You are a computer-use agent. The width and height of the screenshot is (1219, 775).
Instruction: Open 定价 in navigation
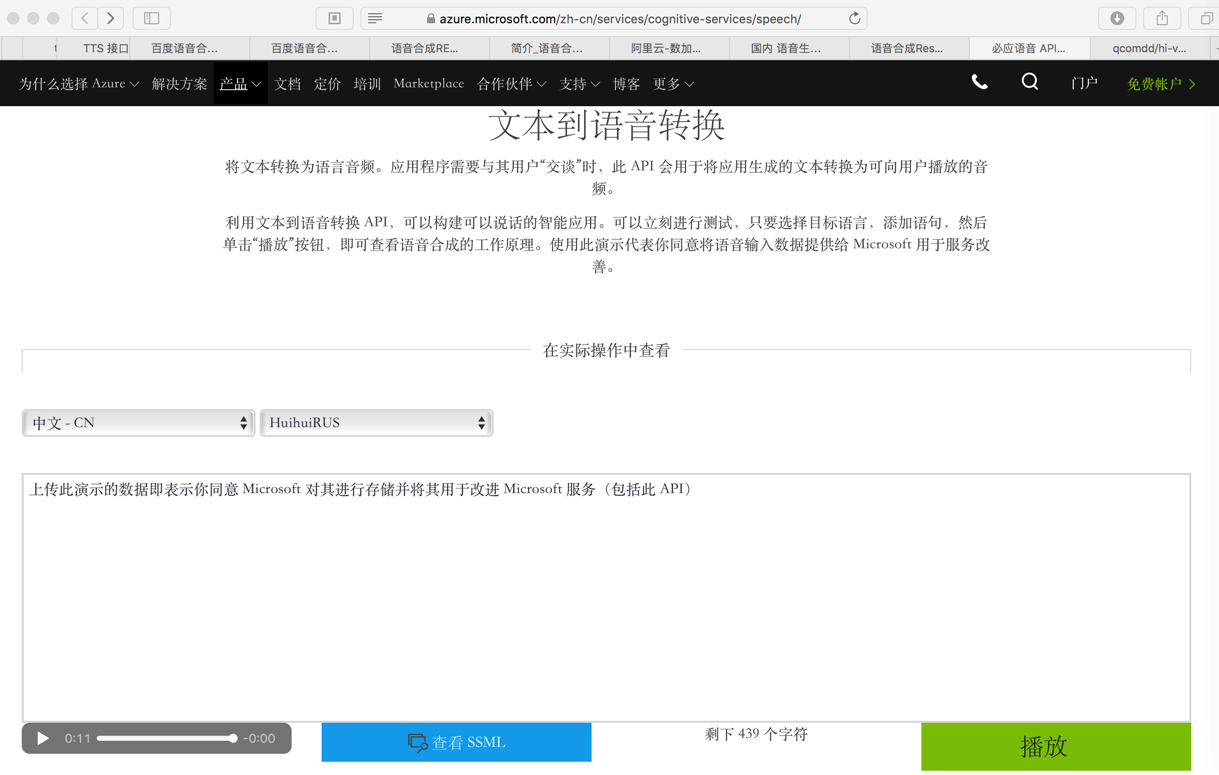coord(327,84)
